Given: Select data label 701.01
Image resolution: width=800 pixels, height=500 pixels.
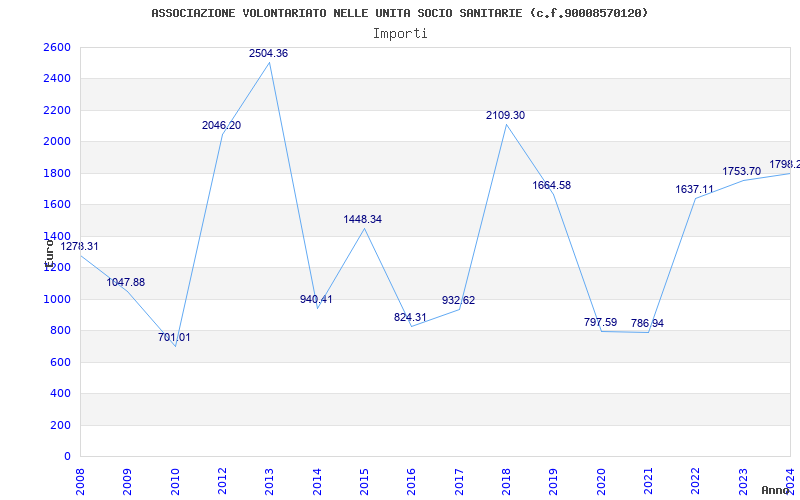Looking at the screenshot, I should click(x=174, y=337).
